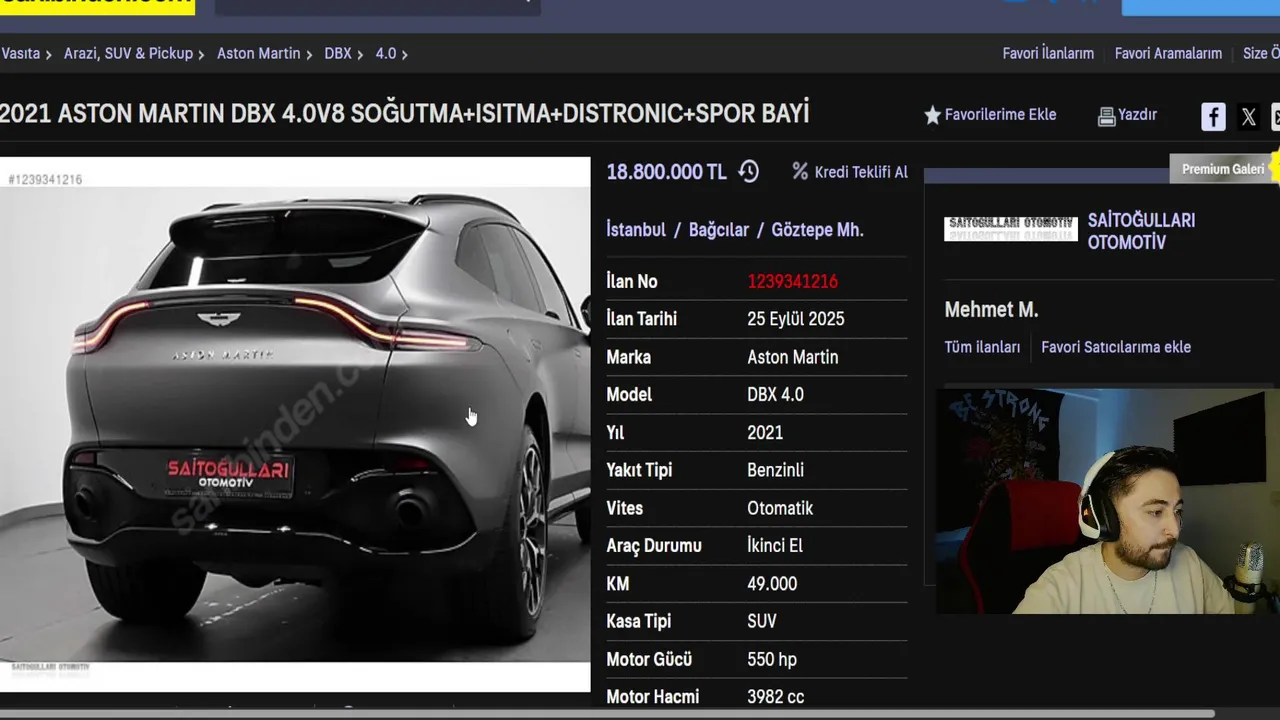Open Bağcılar district link

tap(719, 230)
